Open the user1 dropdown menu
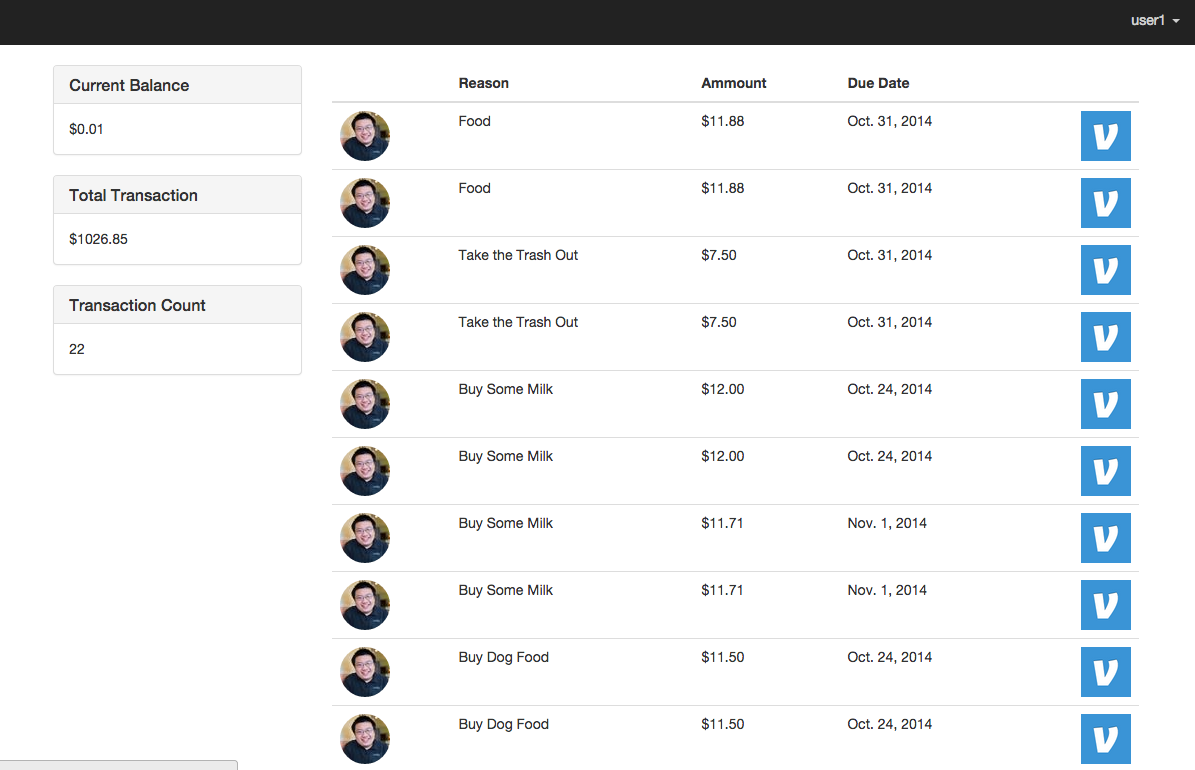Viewport: 1195px width, 770px height. [1155, 21]
